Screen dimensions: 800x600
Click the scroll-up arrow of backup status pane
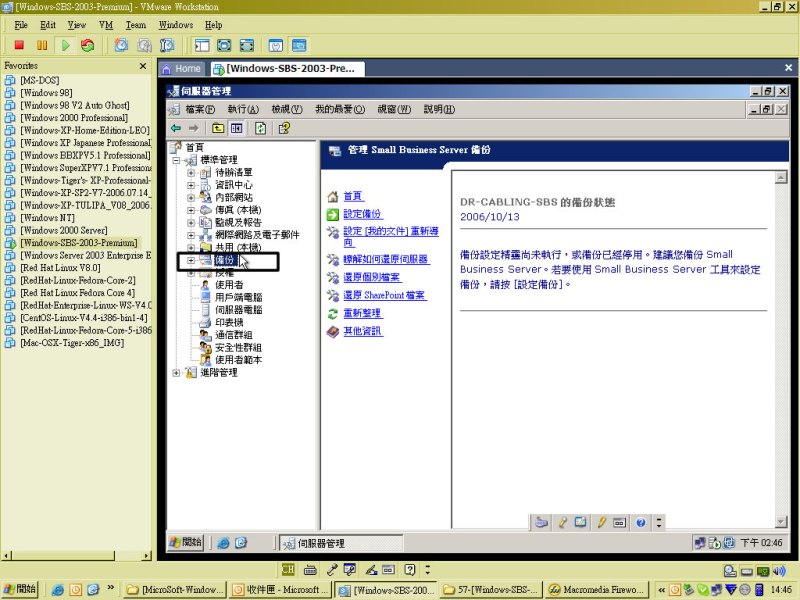pos(781,178)
